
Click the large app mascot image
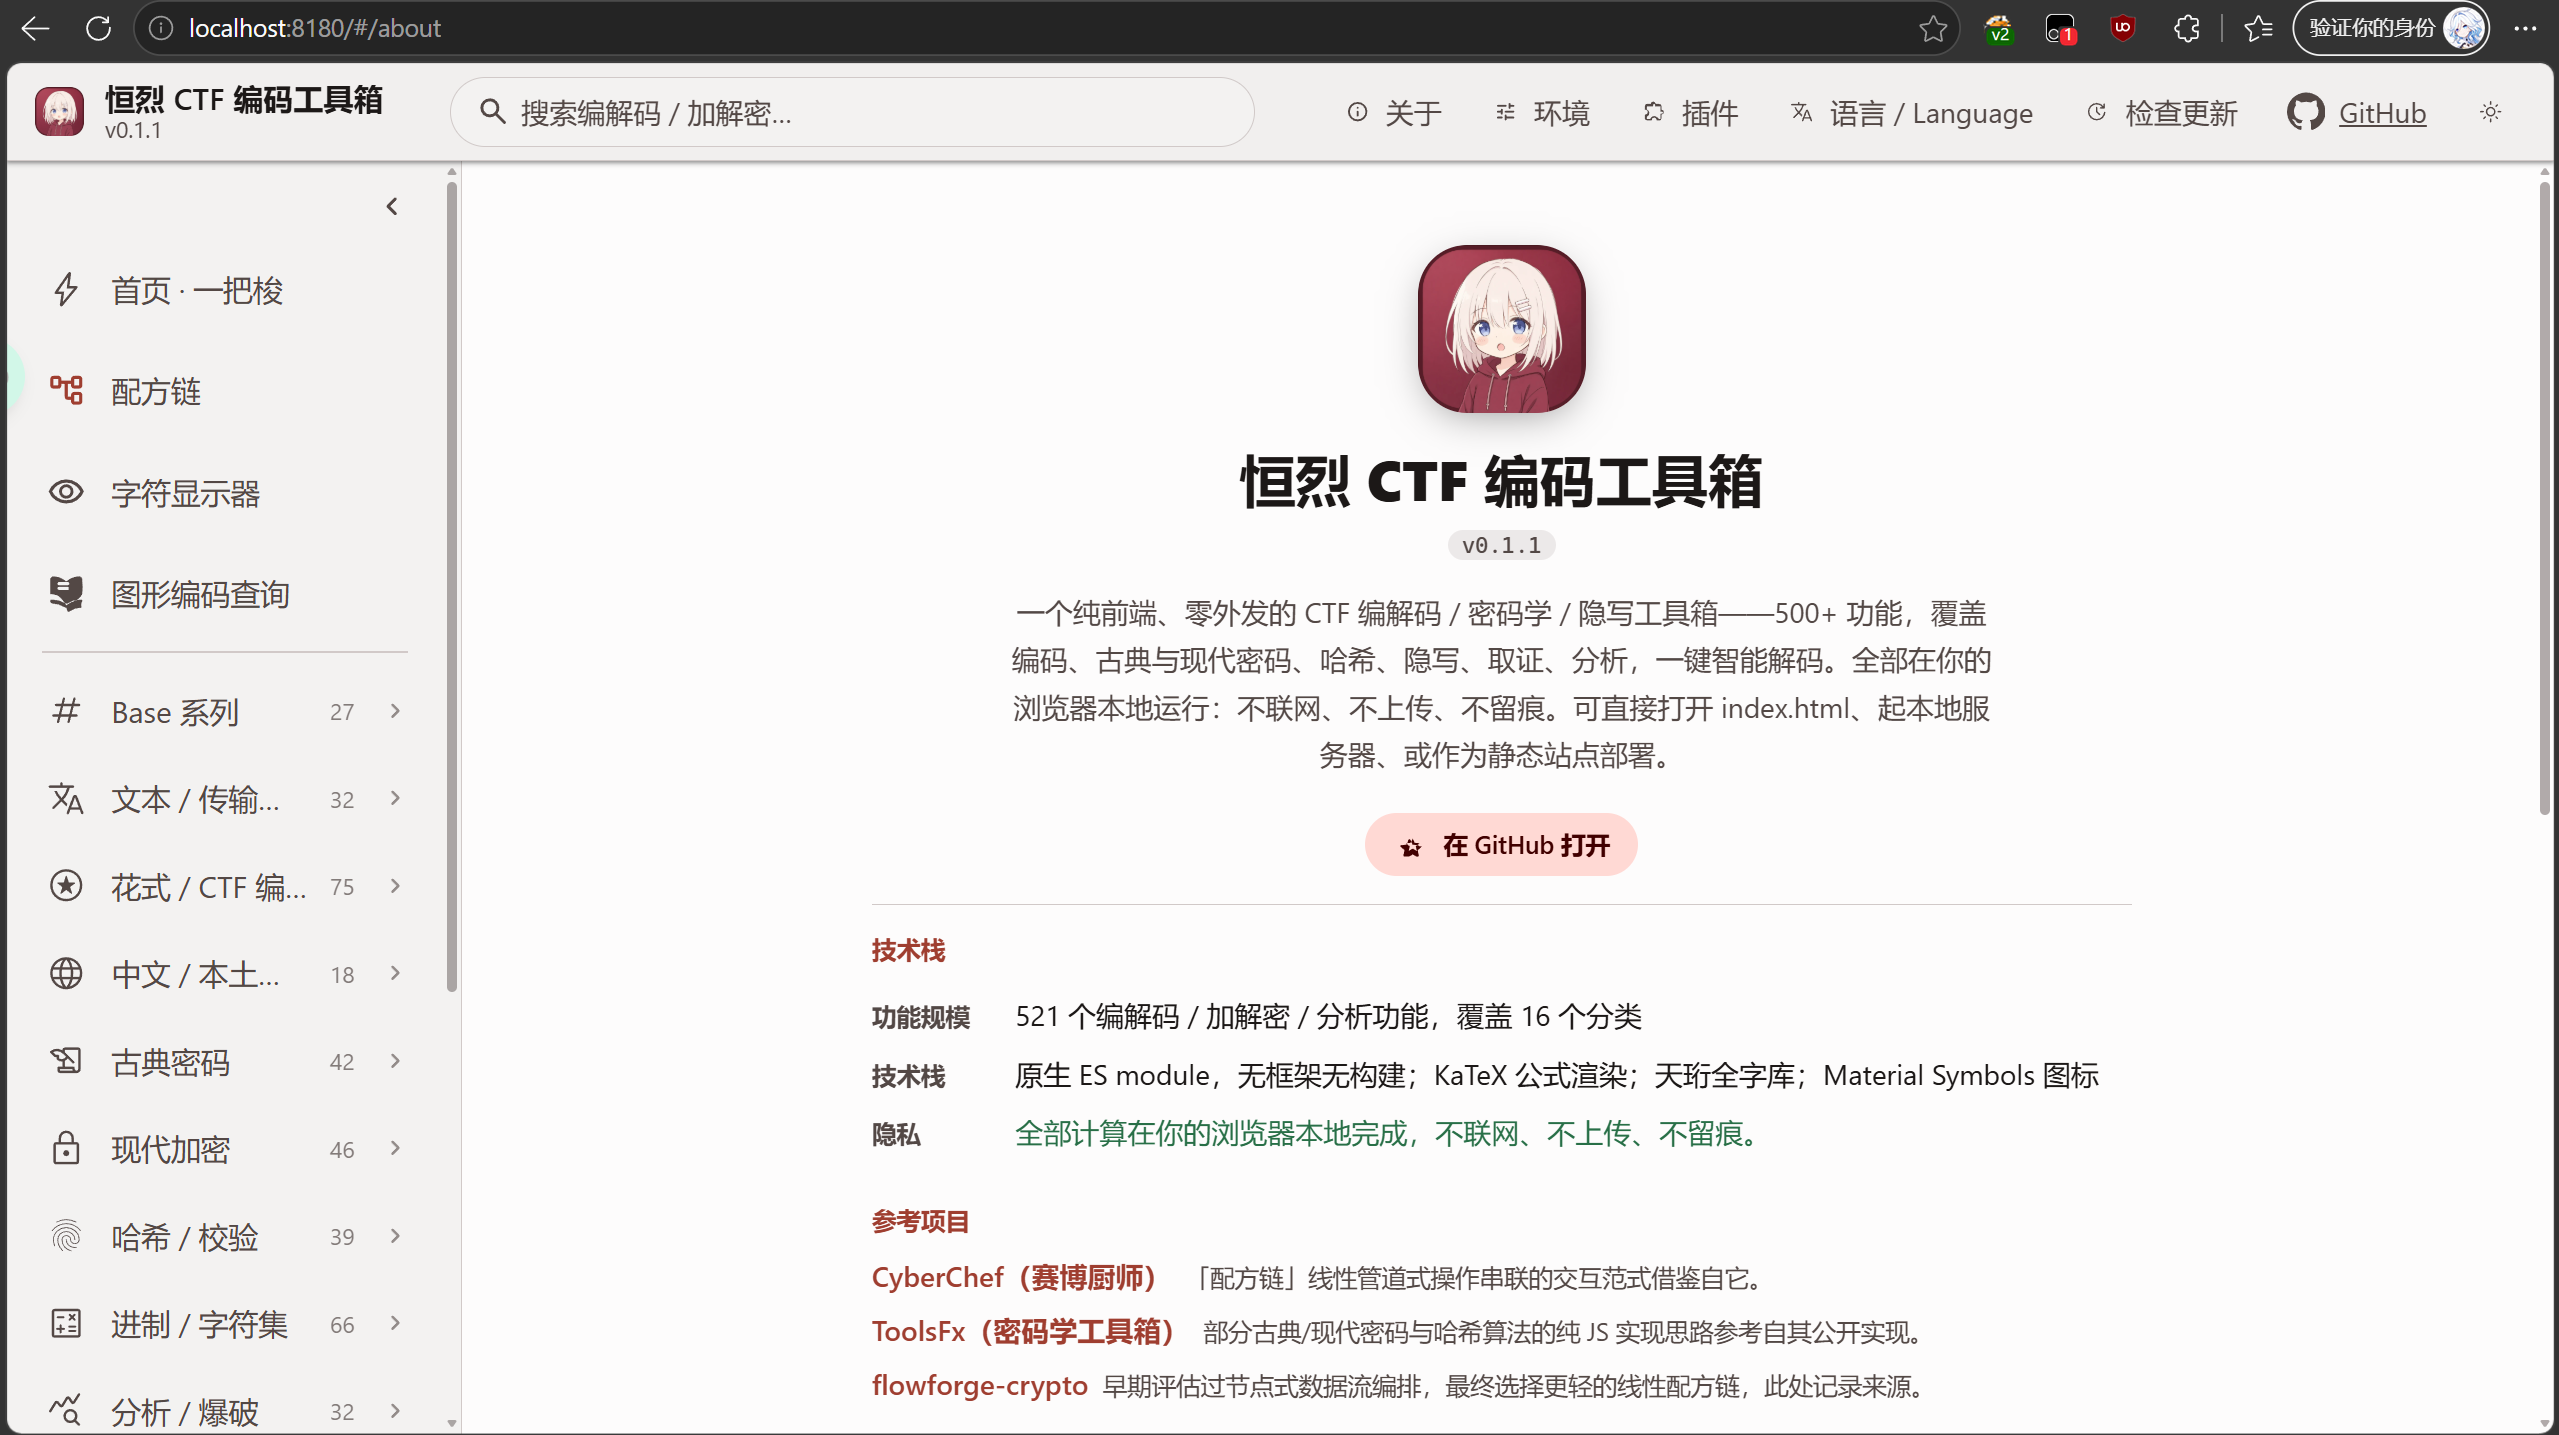coord(1501,329)
